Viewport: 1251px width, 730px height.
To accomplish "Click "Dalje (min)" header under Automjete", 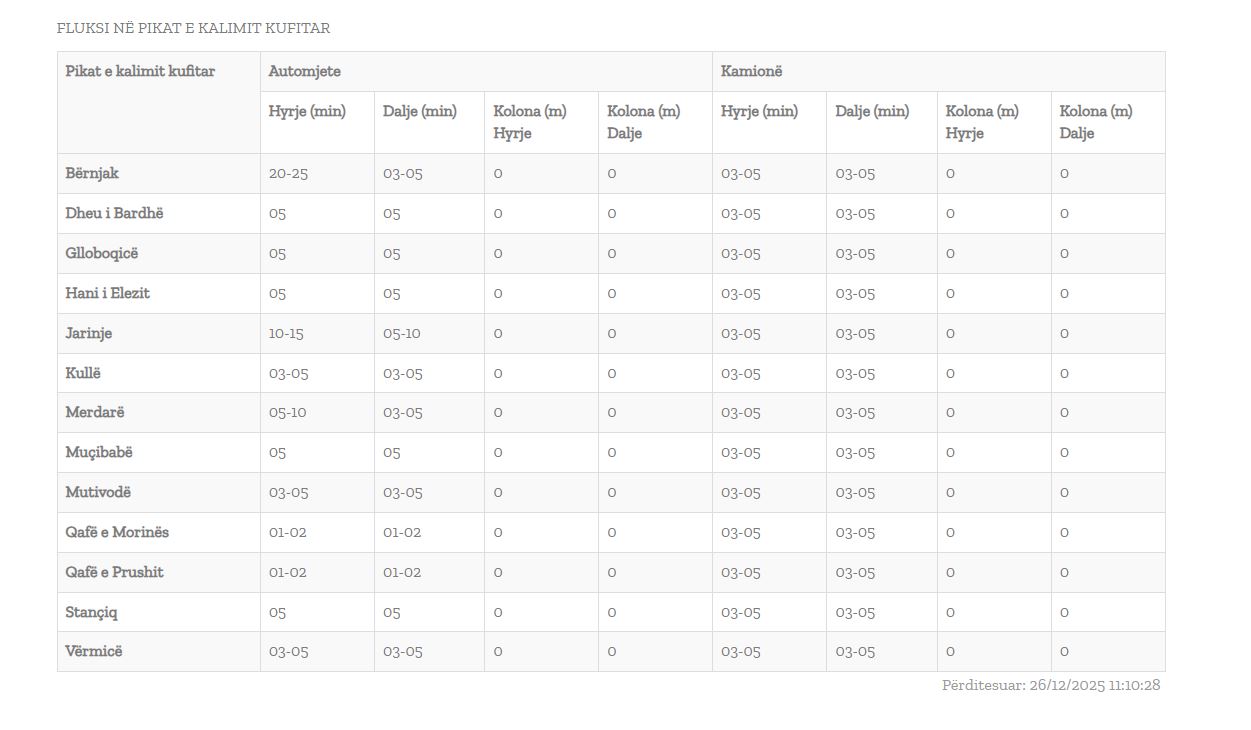I will pos(419,112).
